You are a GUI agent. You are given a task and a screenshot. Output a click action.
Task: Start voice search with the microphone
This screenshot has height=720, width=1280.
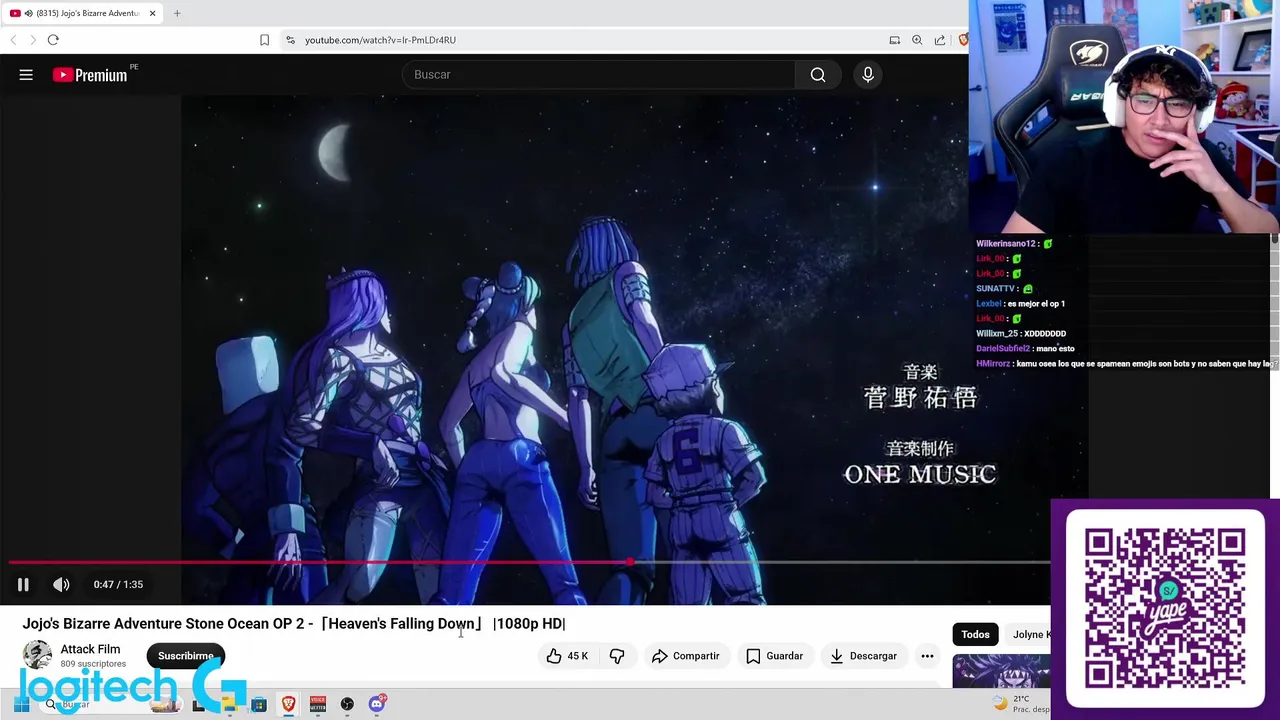tap(868, 75)
